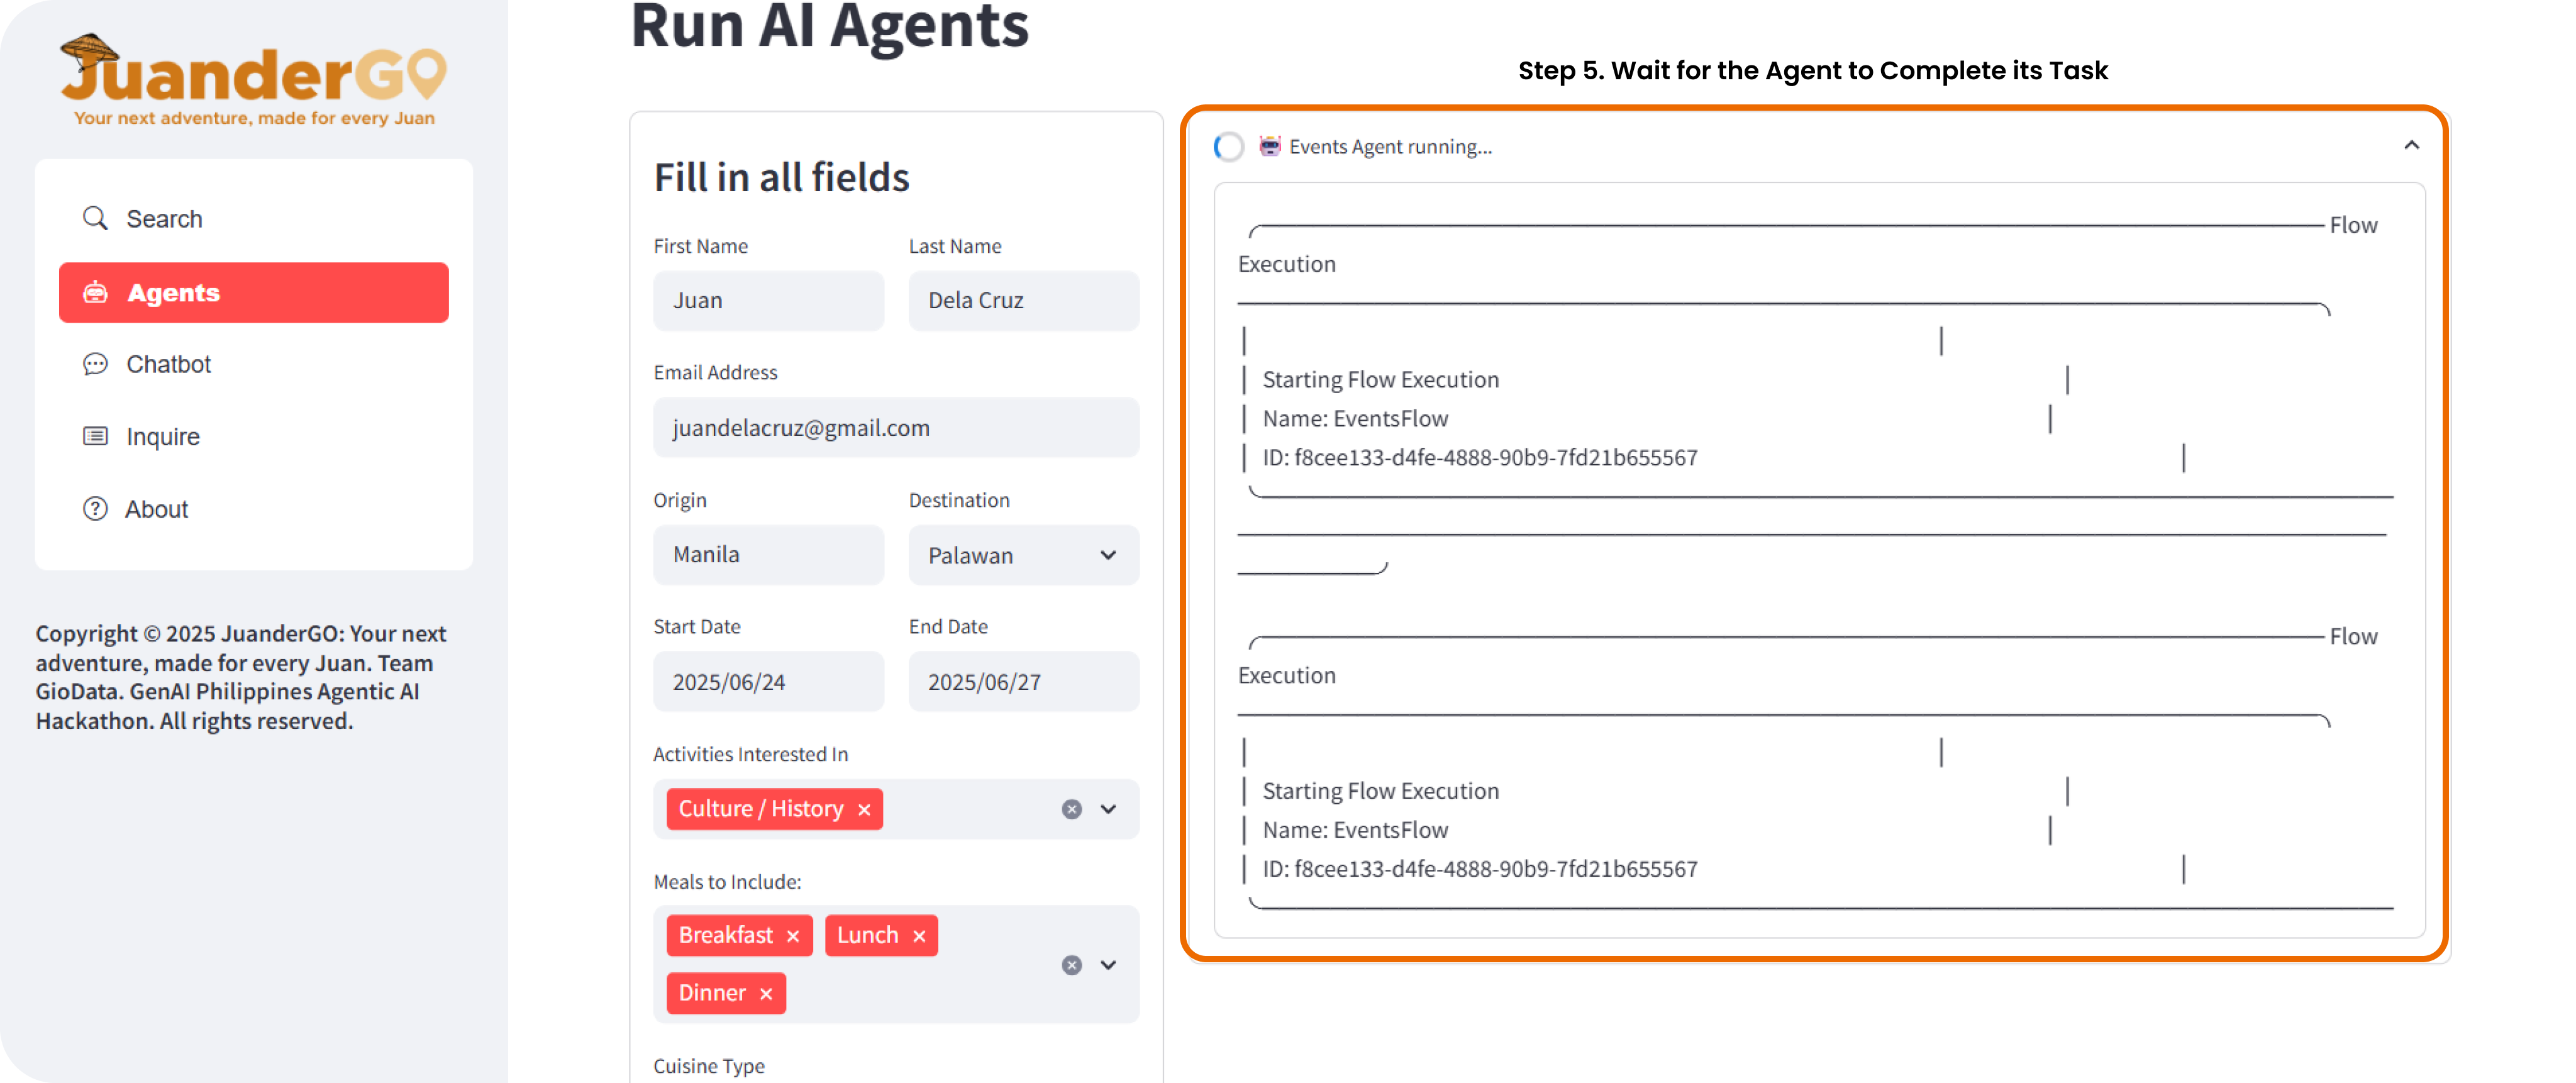Click the Search magnifier icon in sidebar
2576x1083 pixels.
tap(95, 218)
